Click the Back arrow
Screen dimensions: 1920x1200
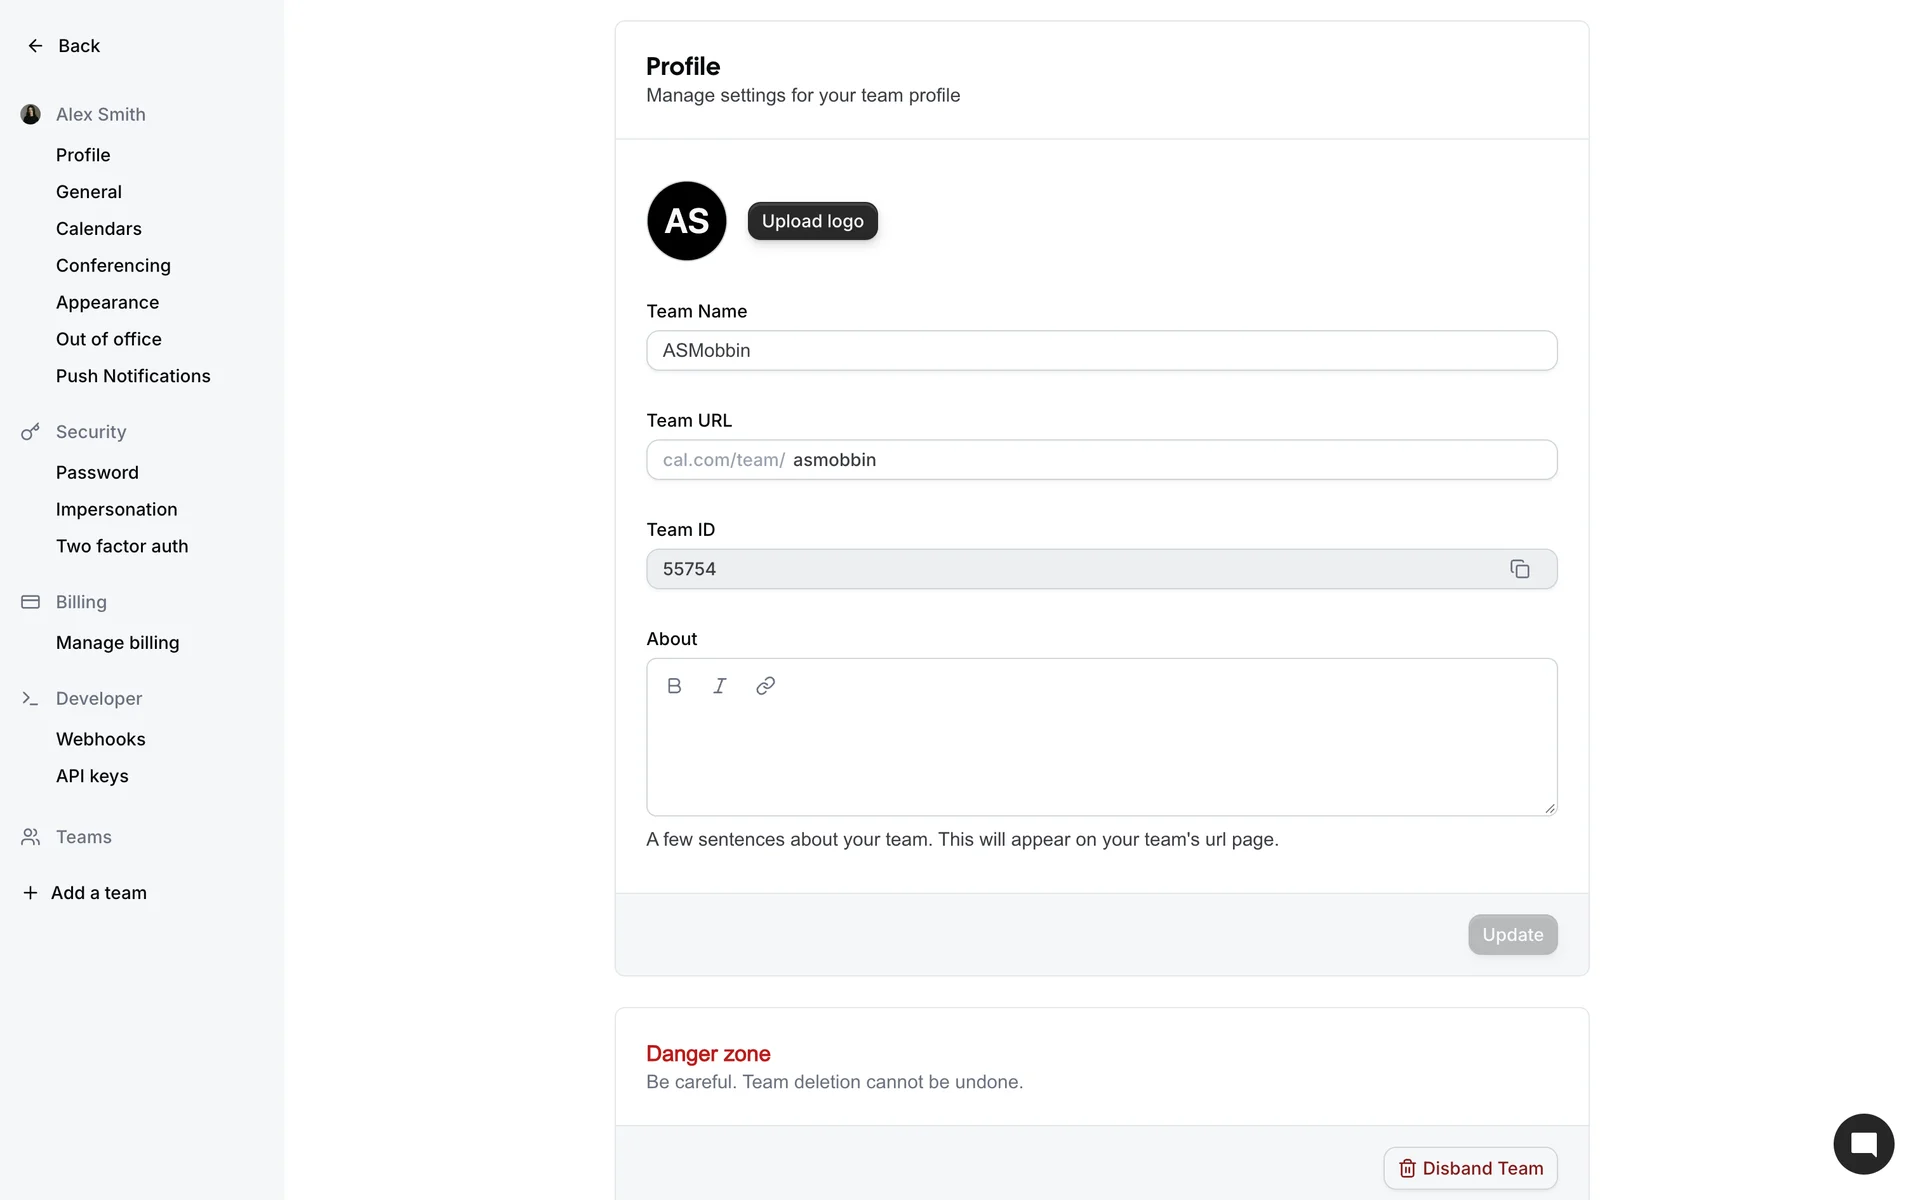tap(36, 46)
